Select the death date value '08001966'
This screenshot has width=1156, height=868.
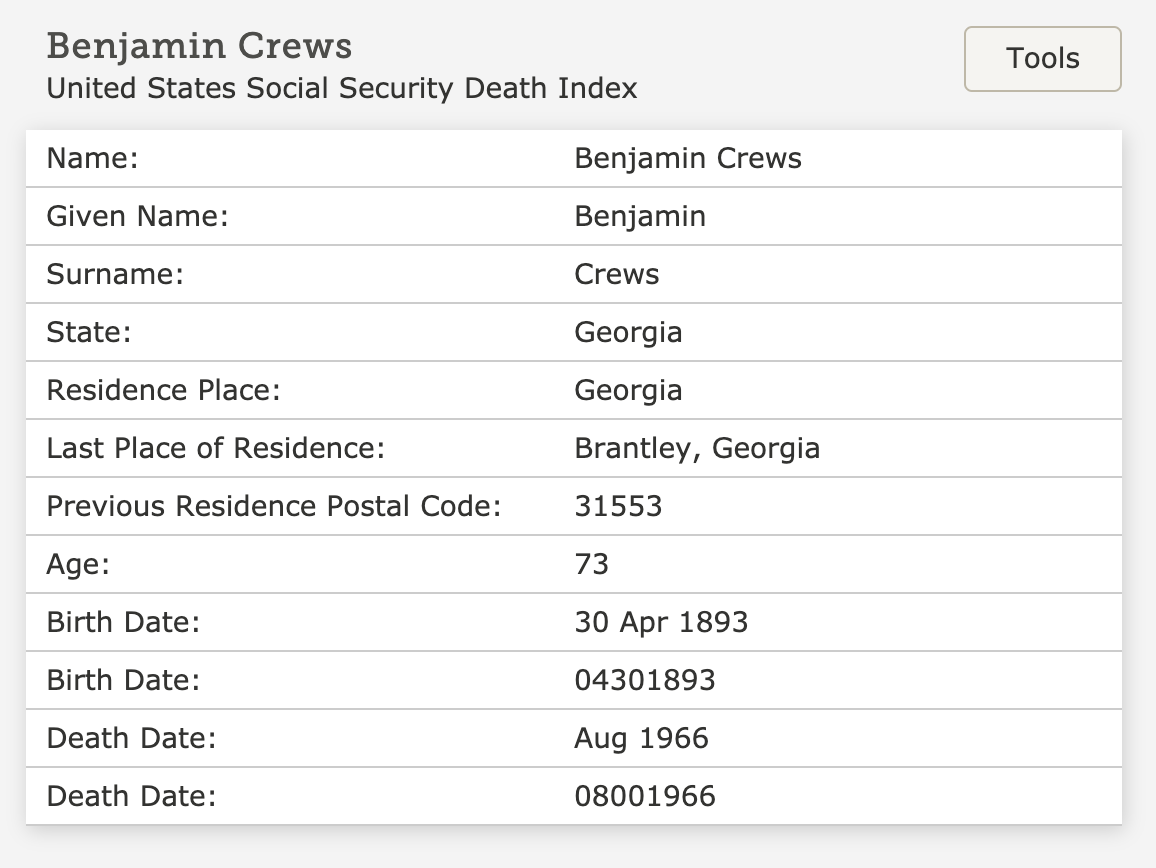point(645,796)
